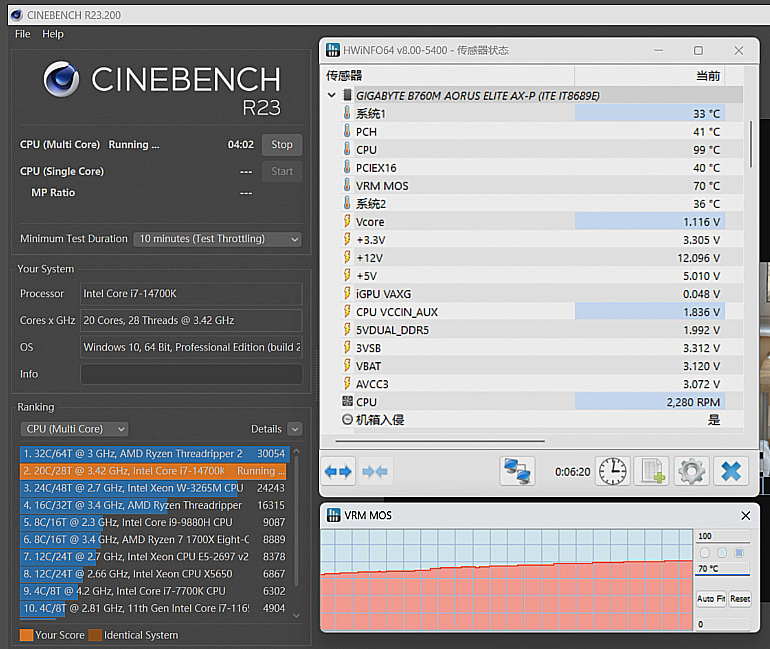
Task: Click the collapse-columns faded arrows icon
Action: [375, 471]
